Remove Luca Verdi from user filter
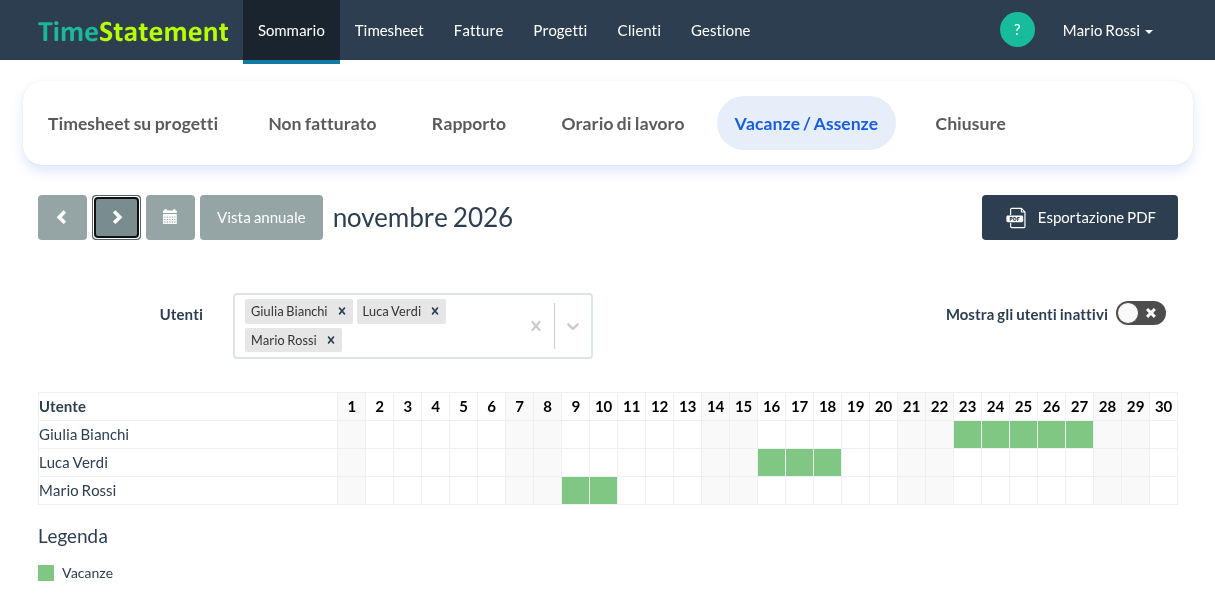This screenshot has width=1215, height=610. click(435, 311)
